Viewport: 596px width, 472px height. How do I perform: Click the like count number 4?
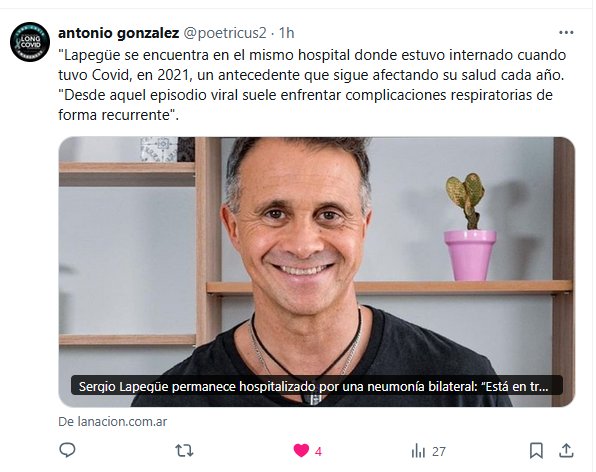point(318,451)
